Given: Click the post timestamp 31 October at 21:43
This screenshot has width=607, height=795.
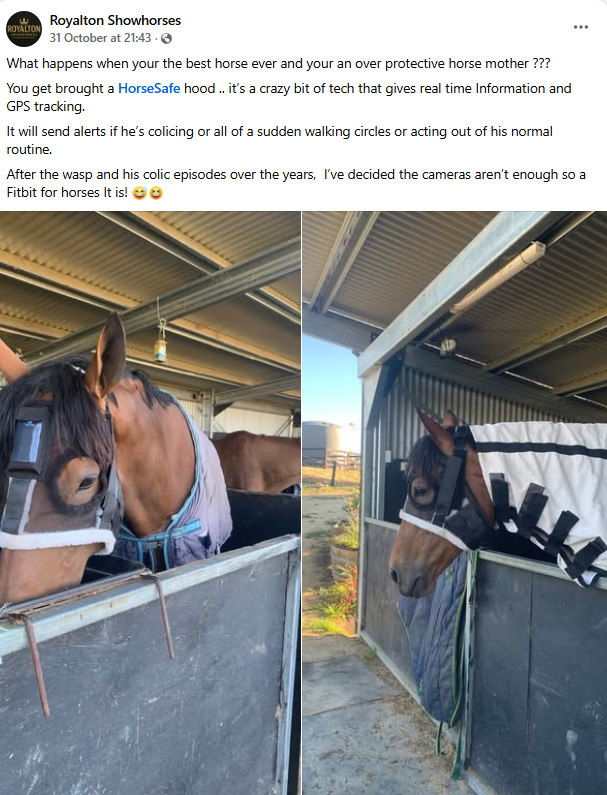Looking at the screenshot, I should pyautogui.click(x=100, y=38).
